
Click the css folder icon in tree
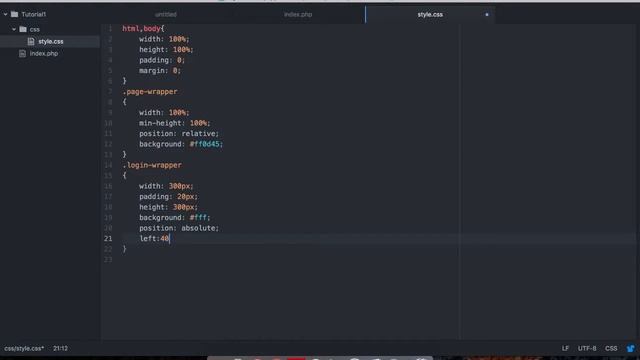coord(23,29)
